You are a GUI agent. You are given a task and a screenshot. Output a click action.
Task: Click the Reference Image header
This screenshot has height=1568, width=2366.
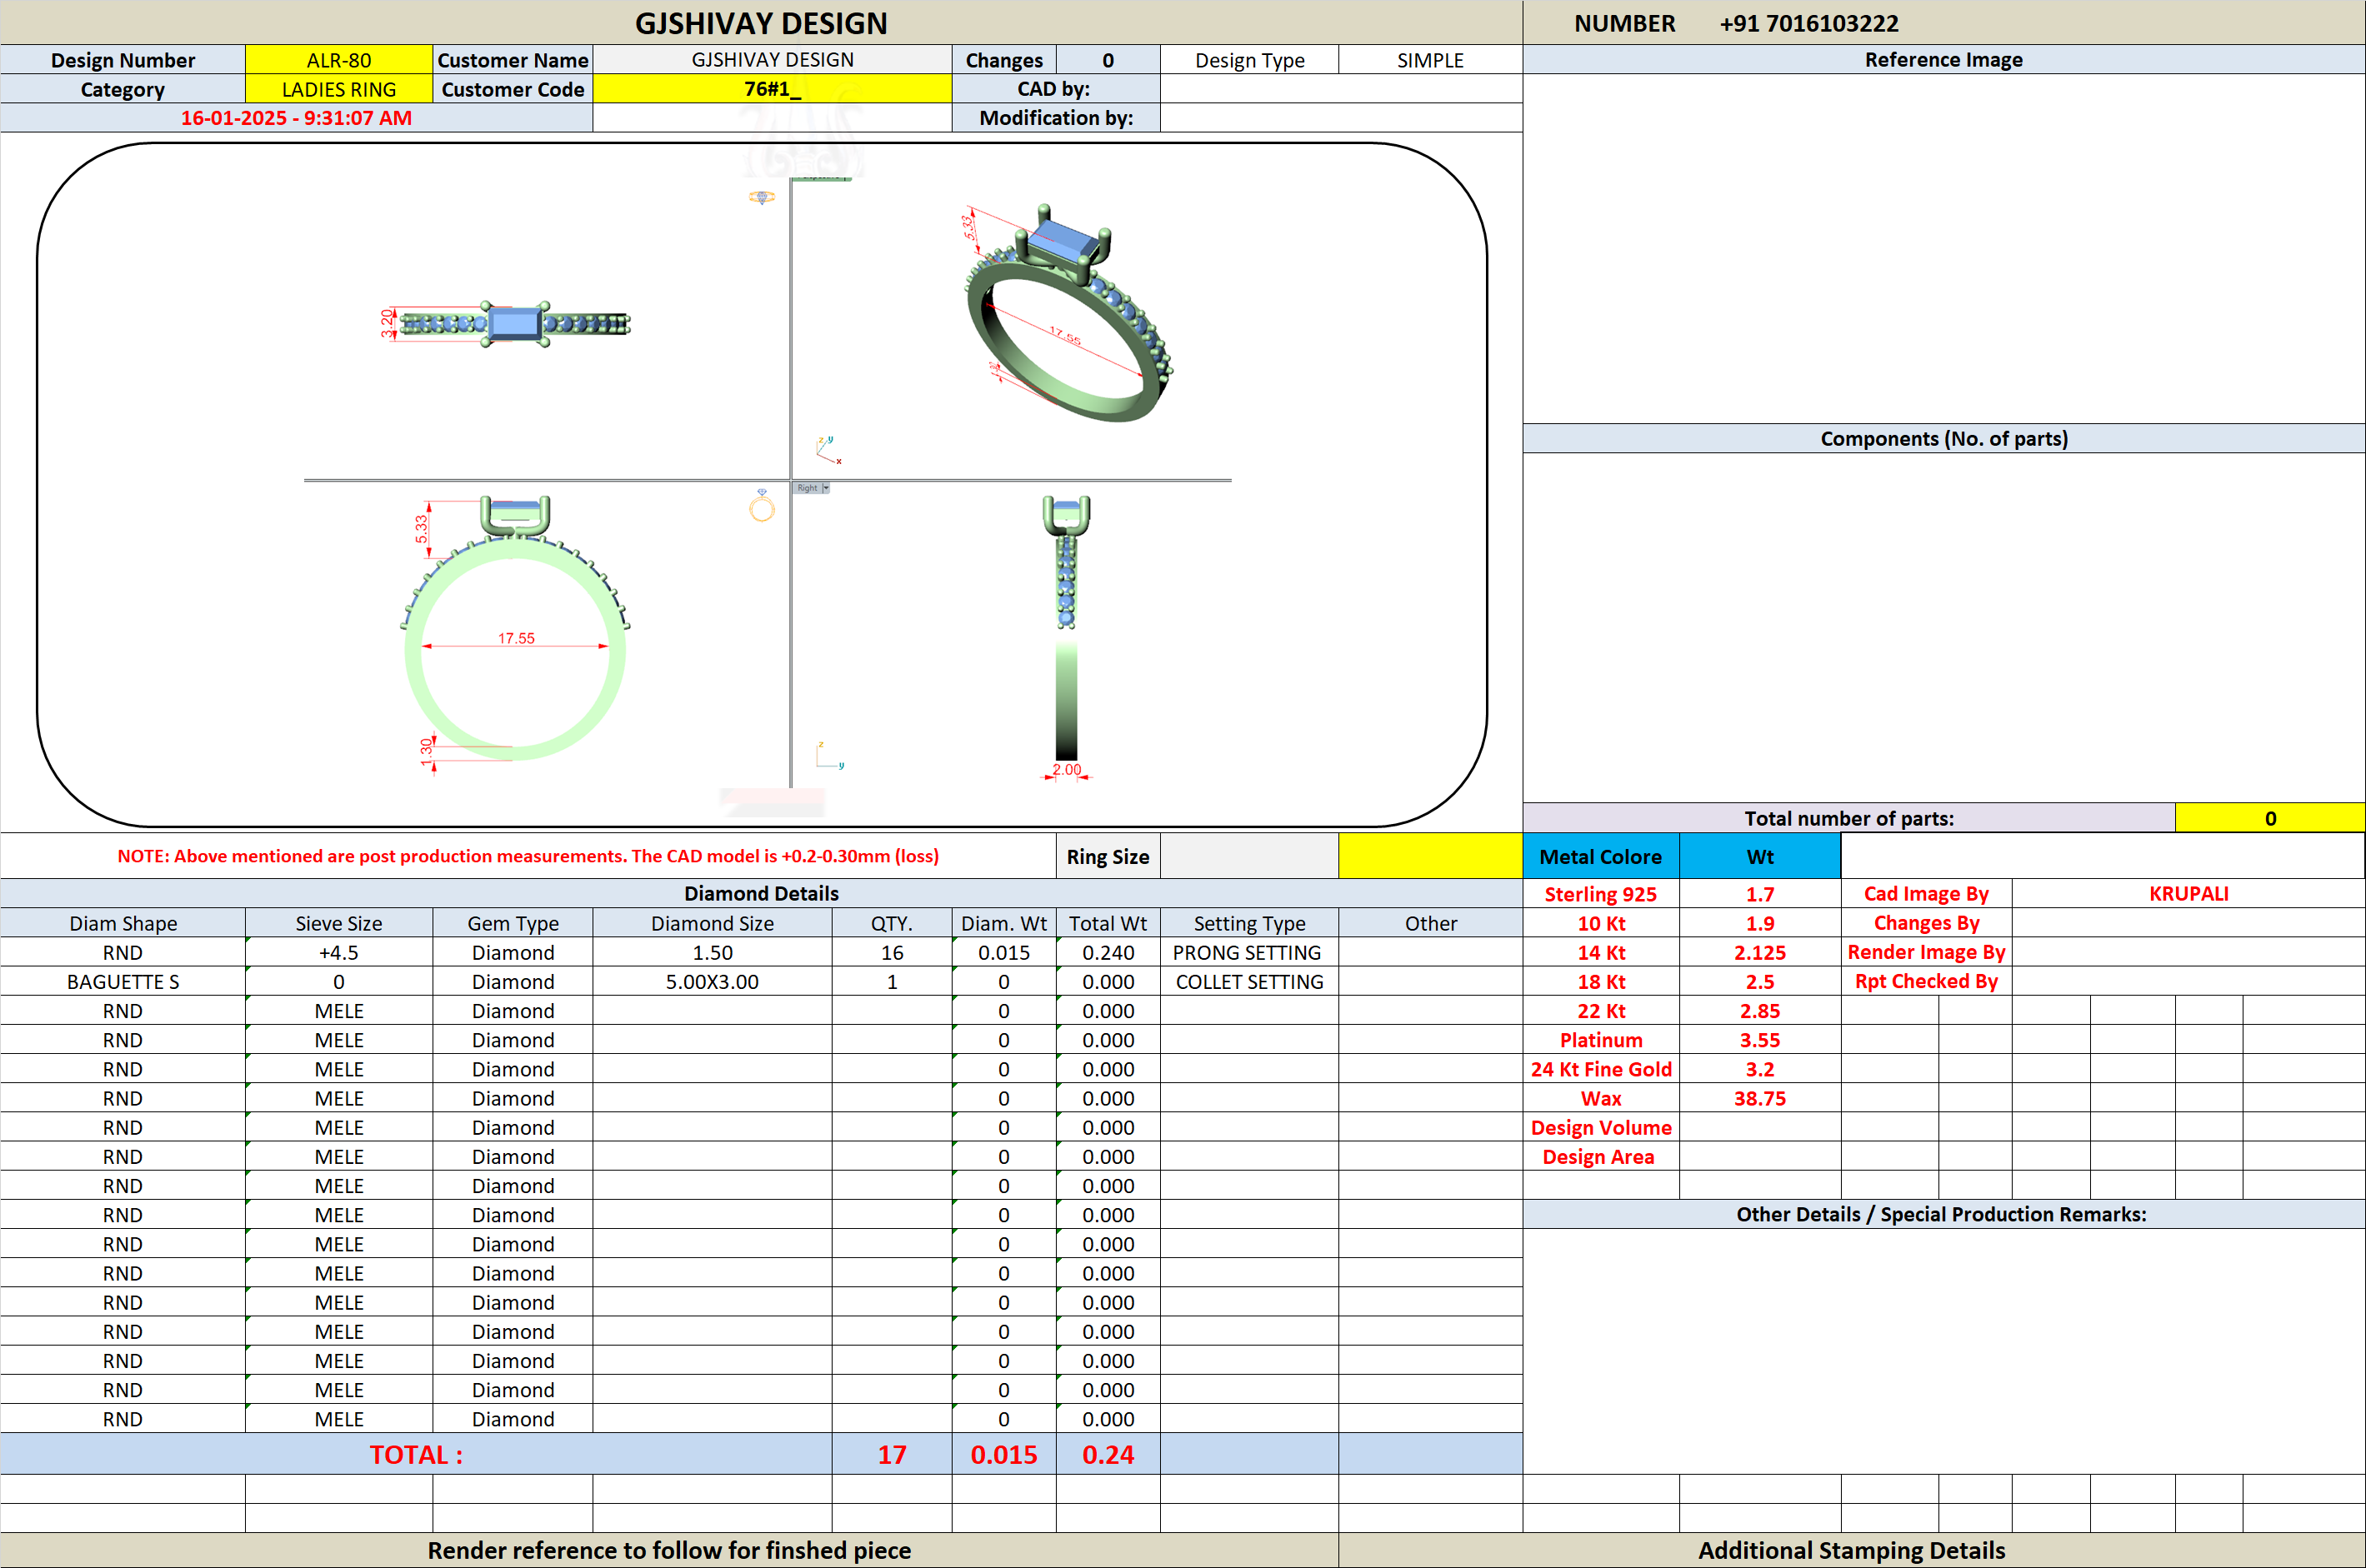pos(1943,60)
